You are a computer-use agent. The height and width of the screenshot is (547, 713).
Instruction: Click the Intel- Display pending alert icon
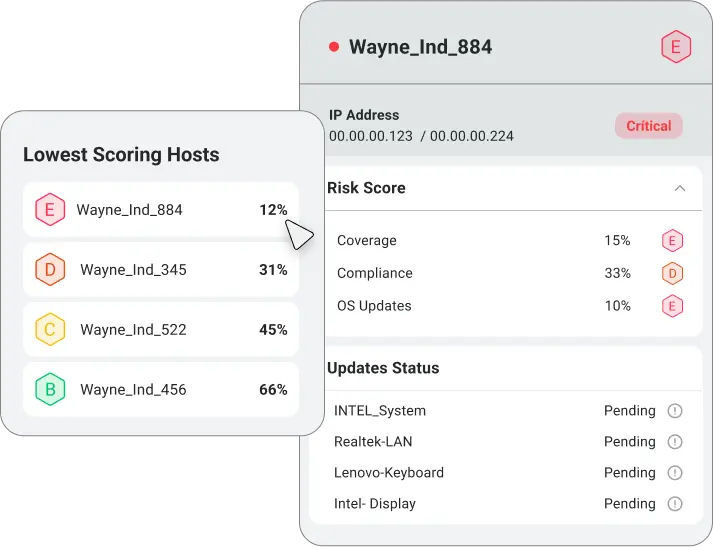click(675, 504)
